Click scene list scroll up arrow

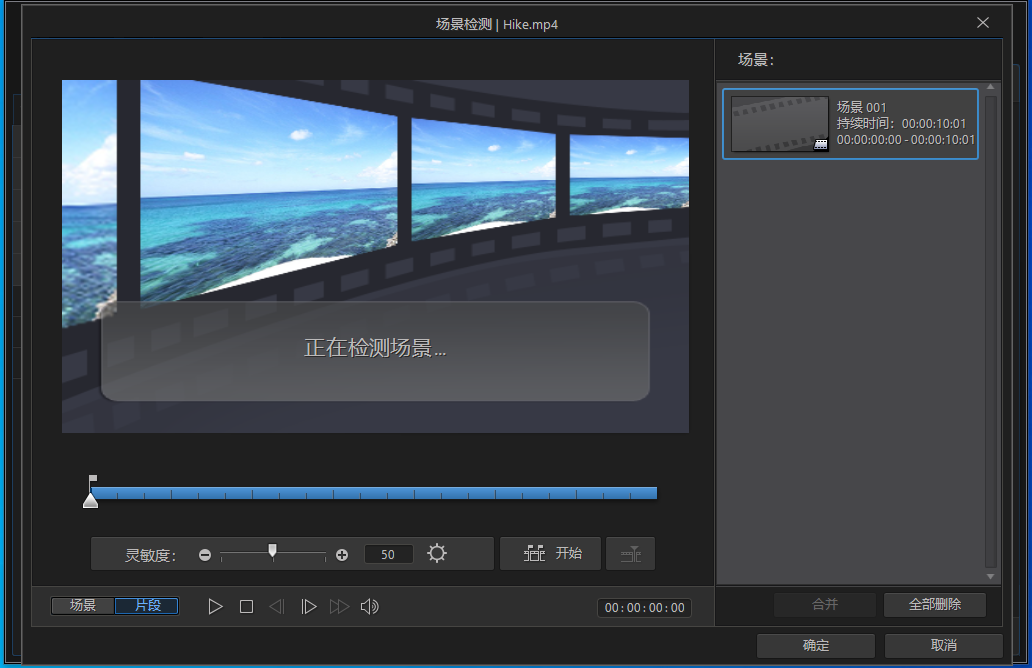pyautogui.click(x=991, y=88)
